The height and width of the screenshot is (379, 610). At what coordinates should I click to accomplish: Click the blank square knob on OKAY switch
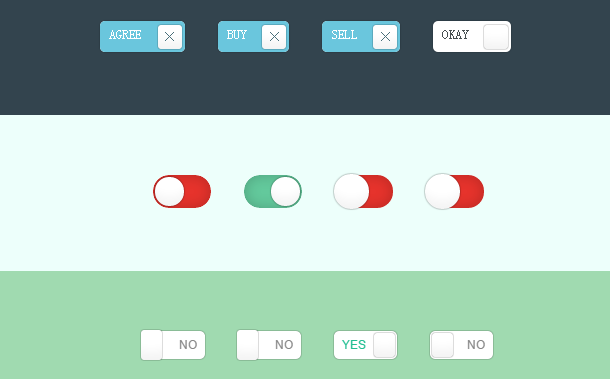tap(496, 37)
